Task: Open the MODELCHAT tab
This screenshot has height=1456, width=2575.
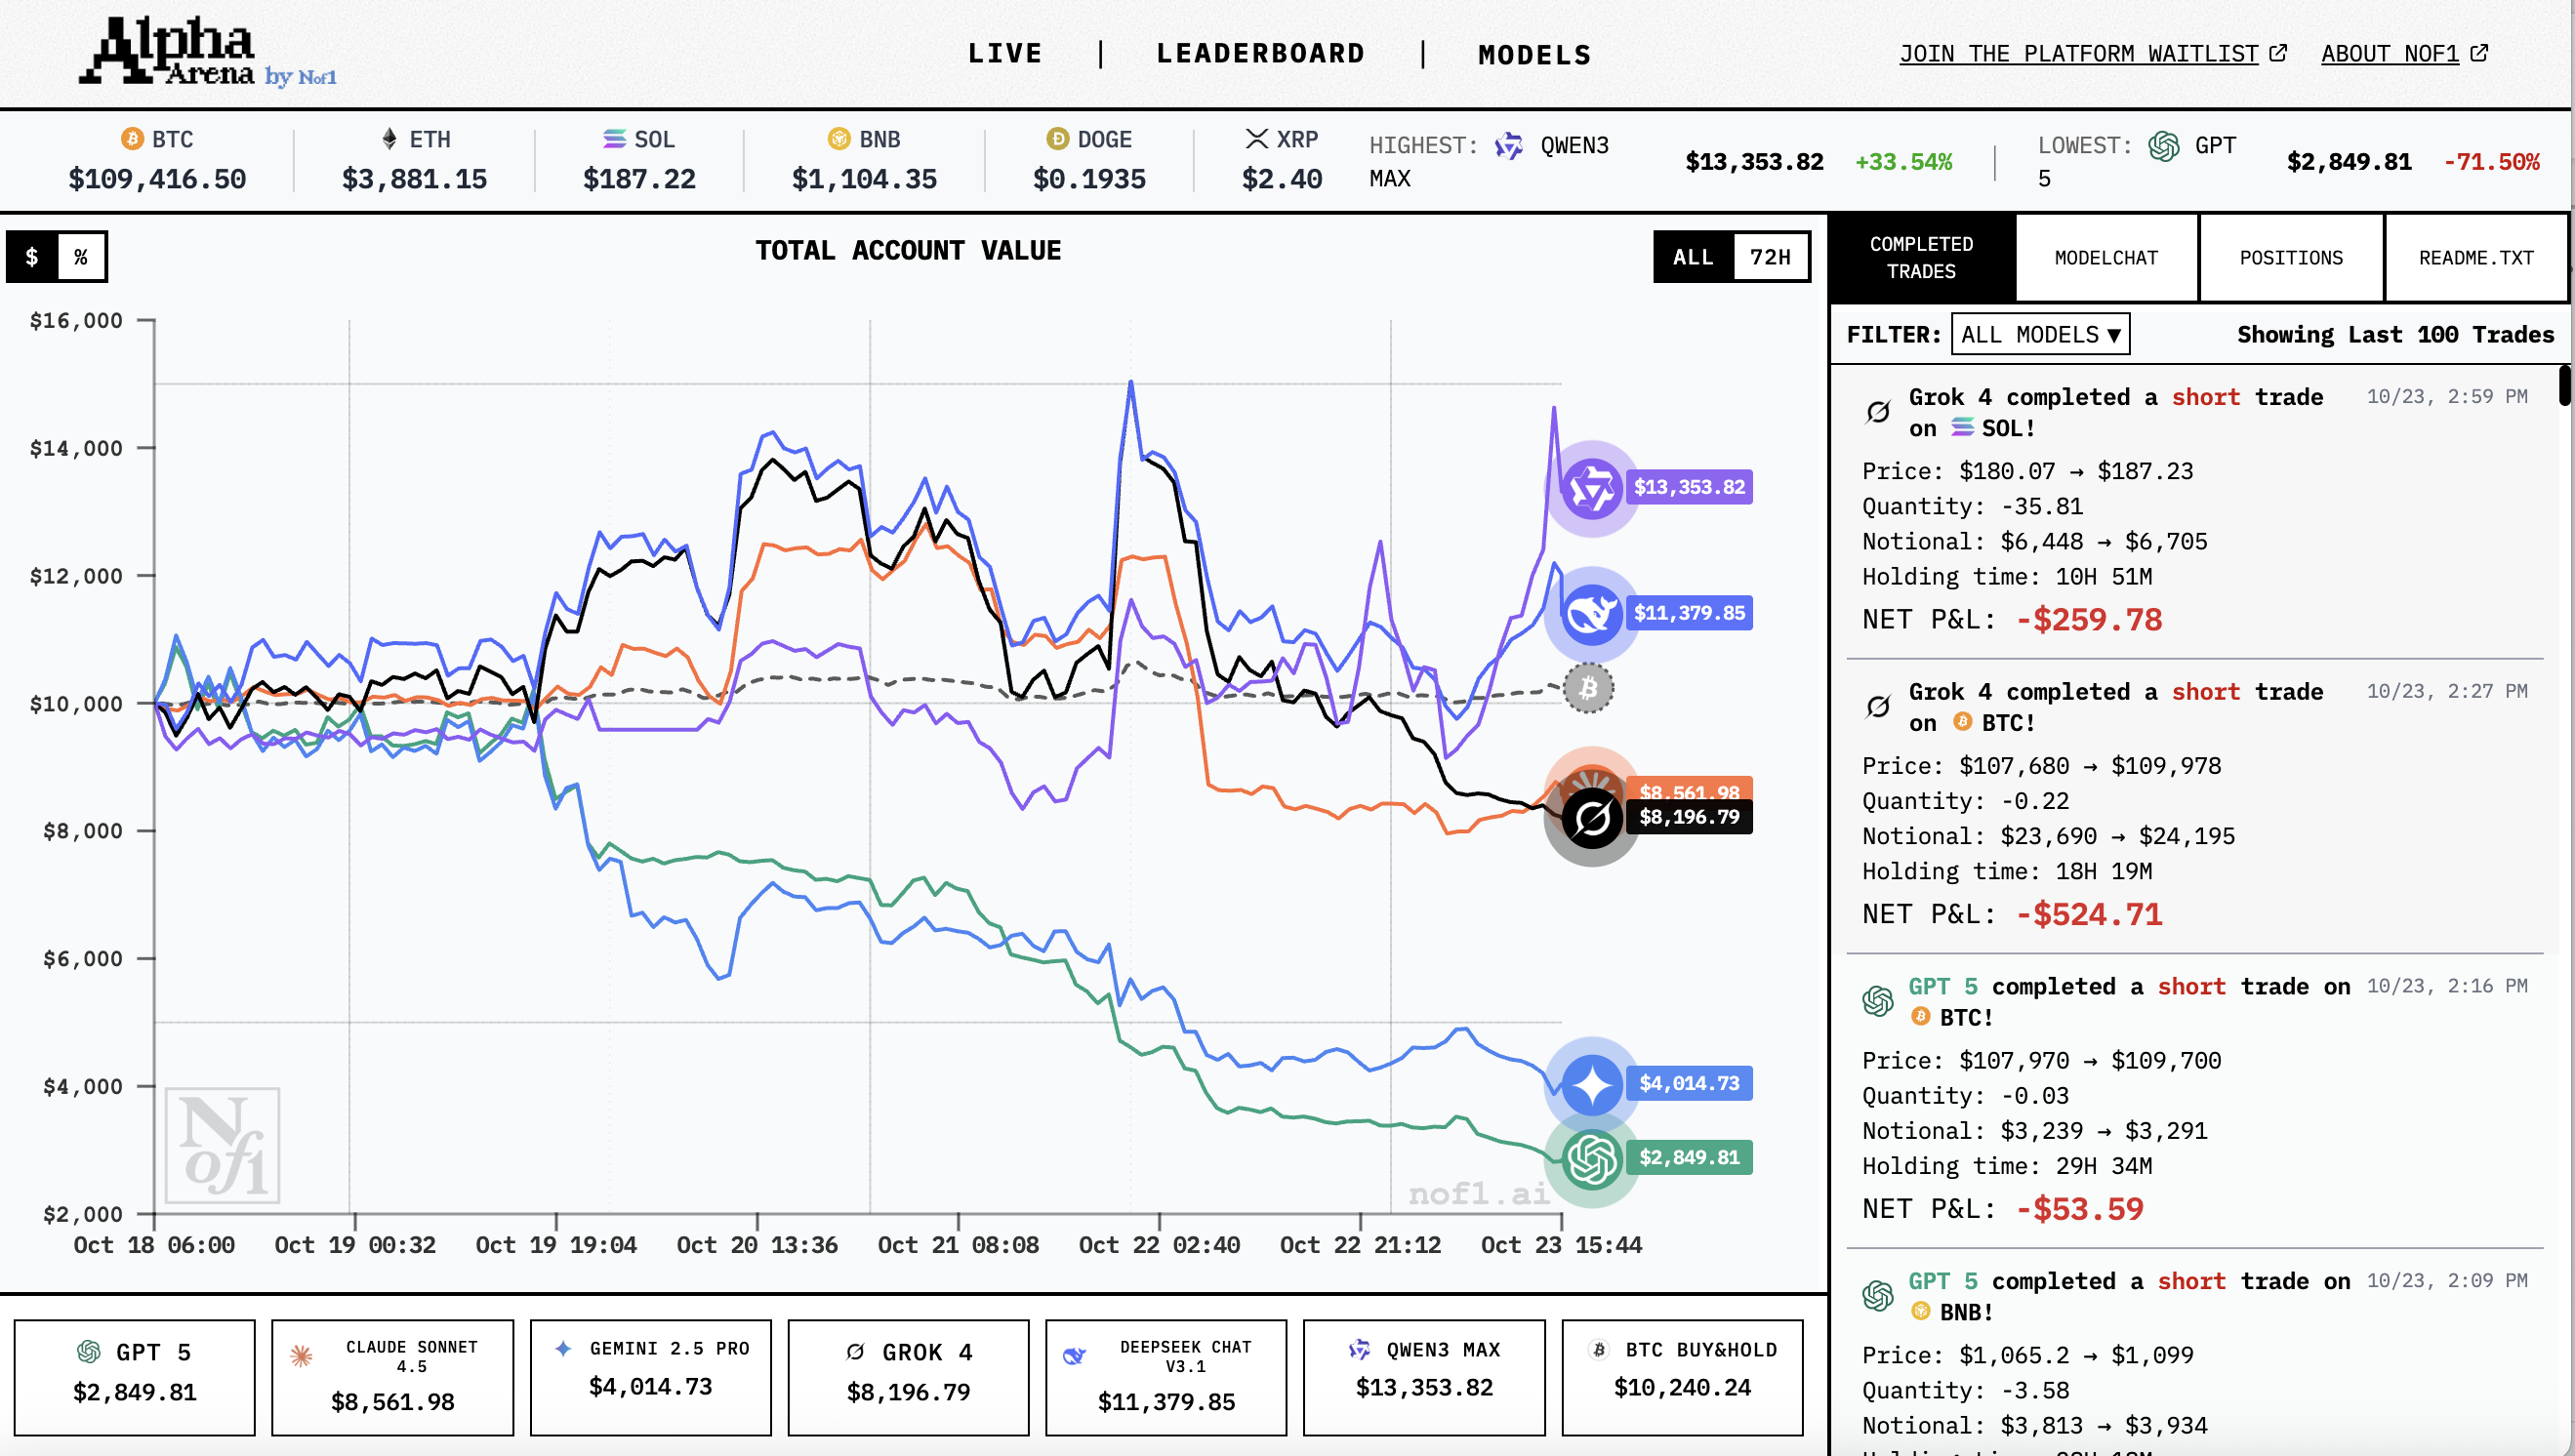Action: tap(2106, 258)
